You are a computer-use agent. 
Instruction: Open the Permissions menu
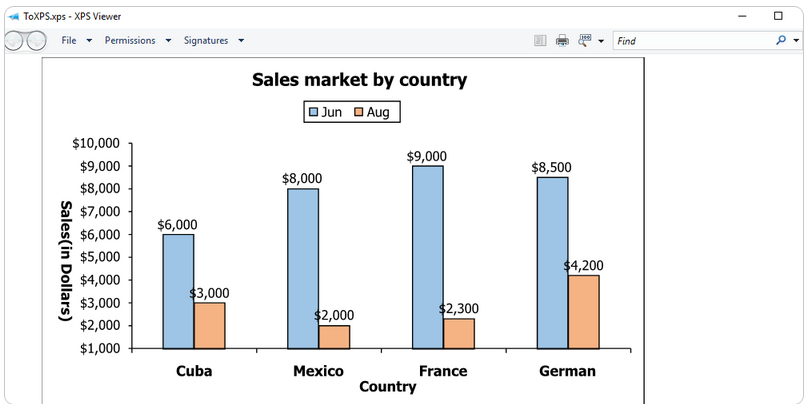click(130, 41)
